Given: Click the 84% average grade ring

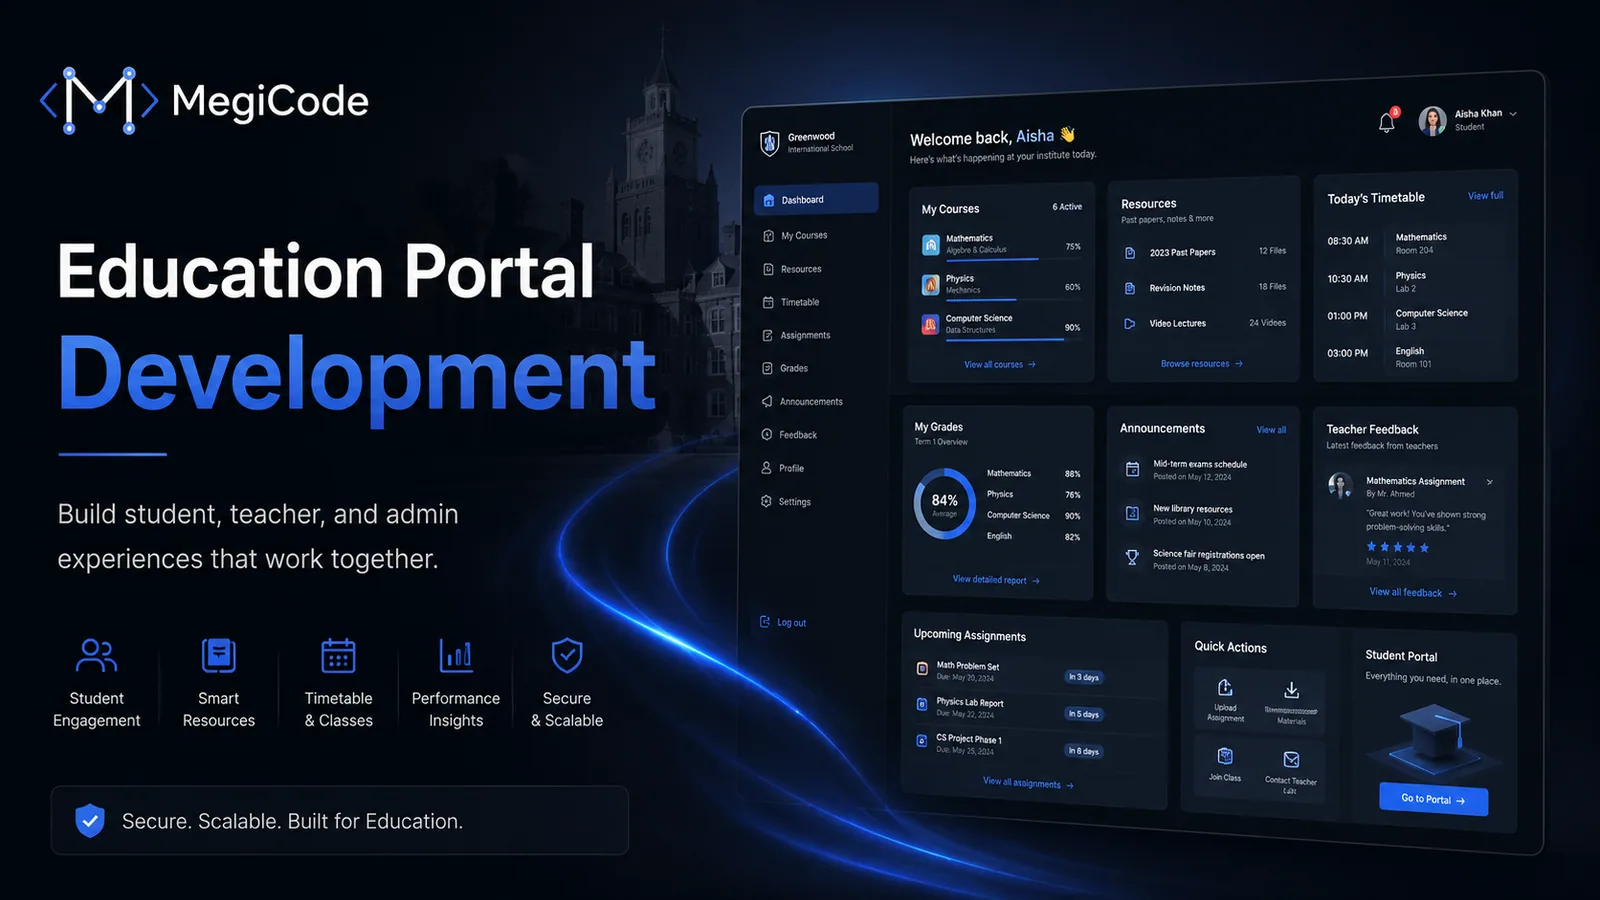Looking at the screenshot, I should point(945,503).
